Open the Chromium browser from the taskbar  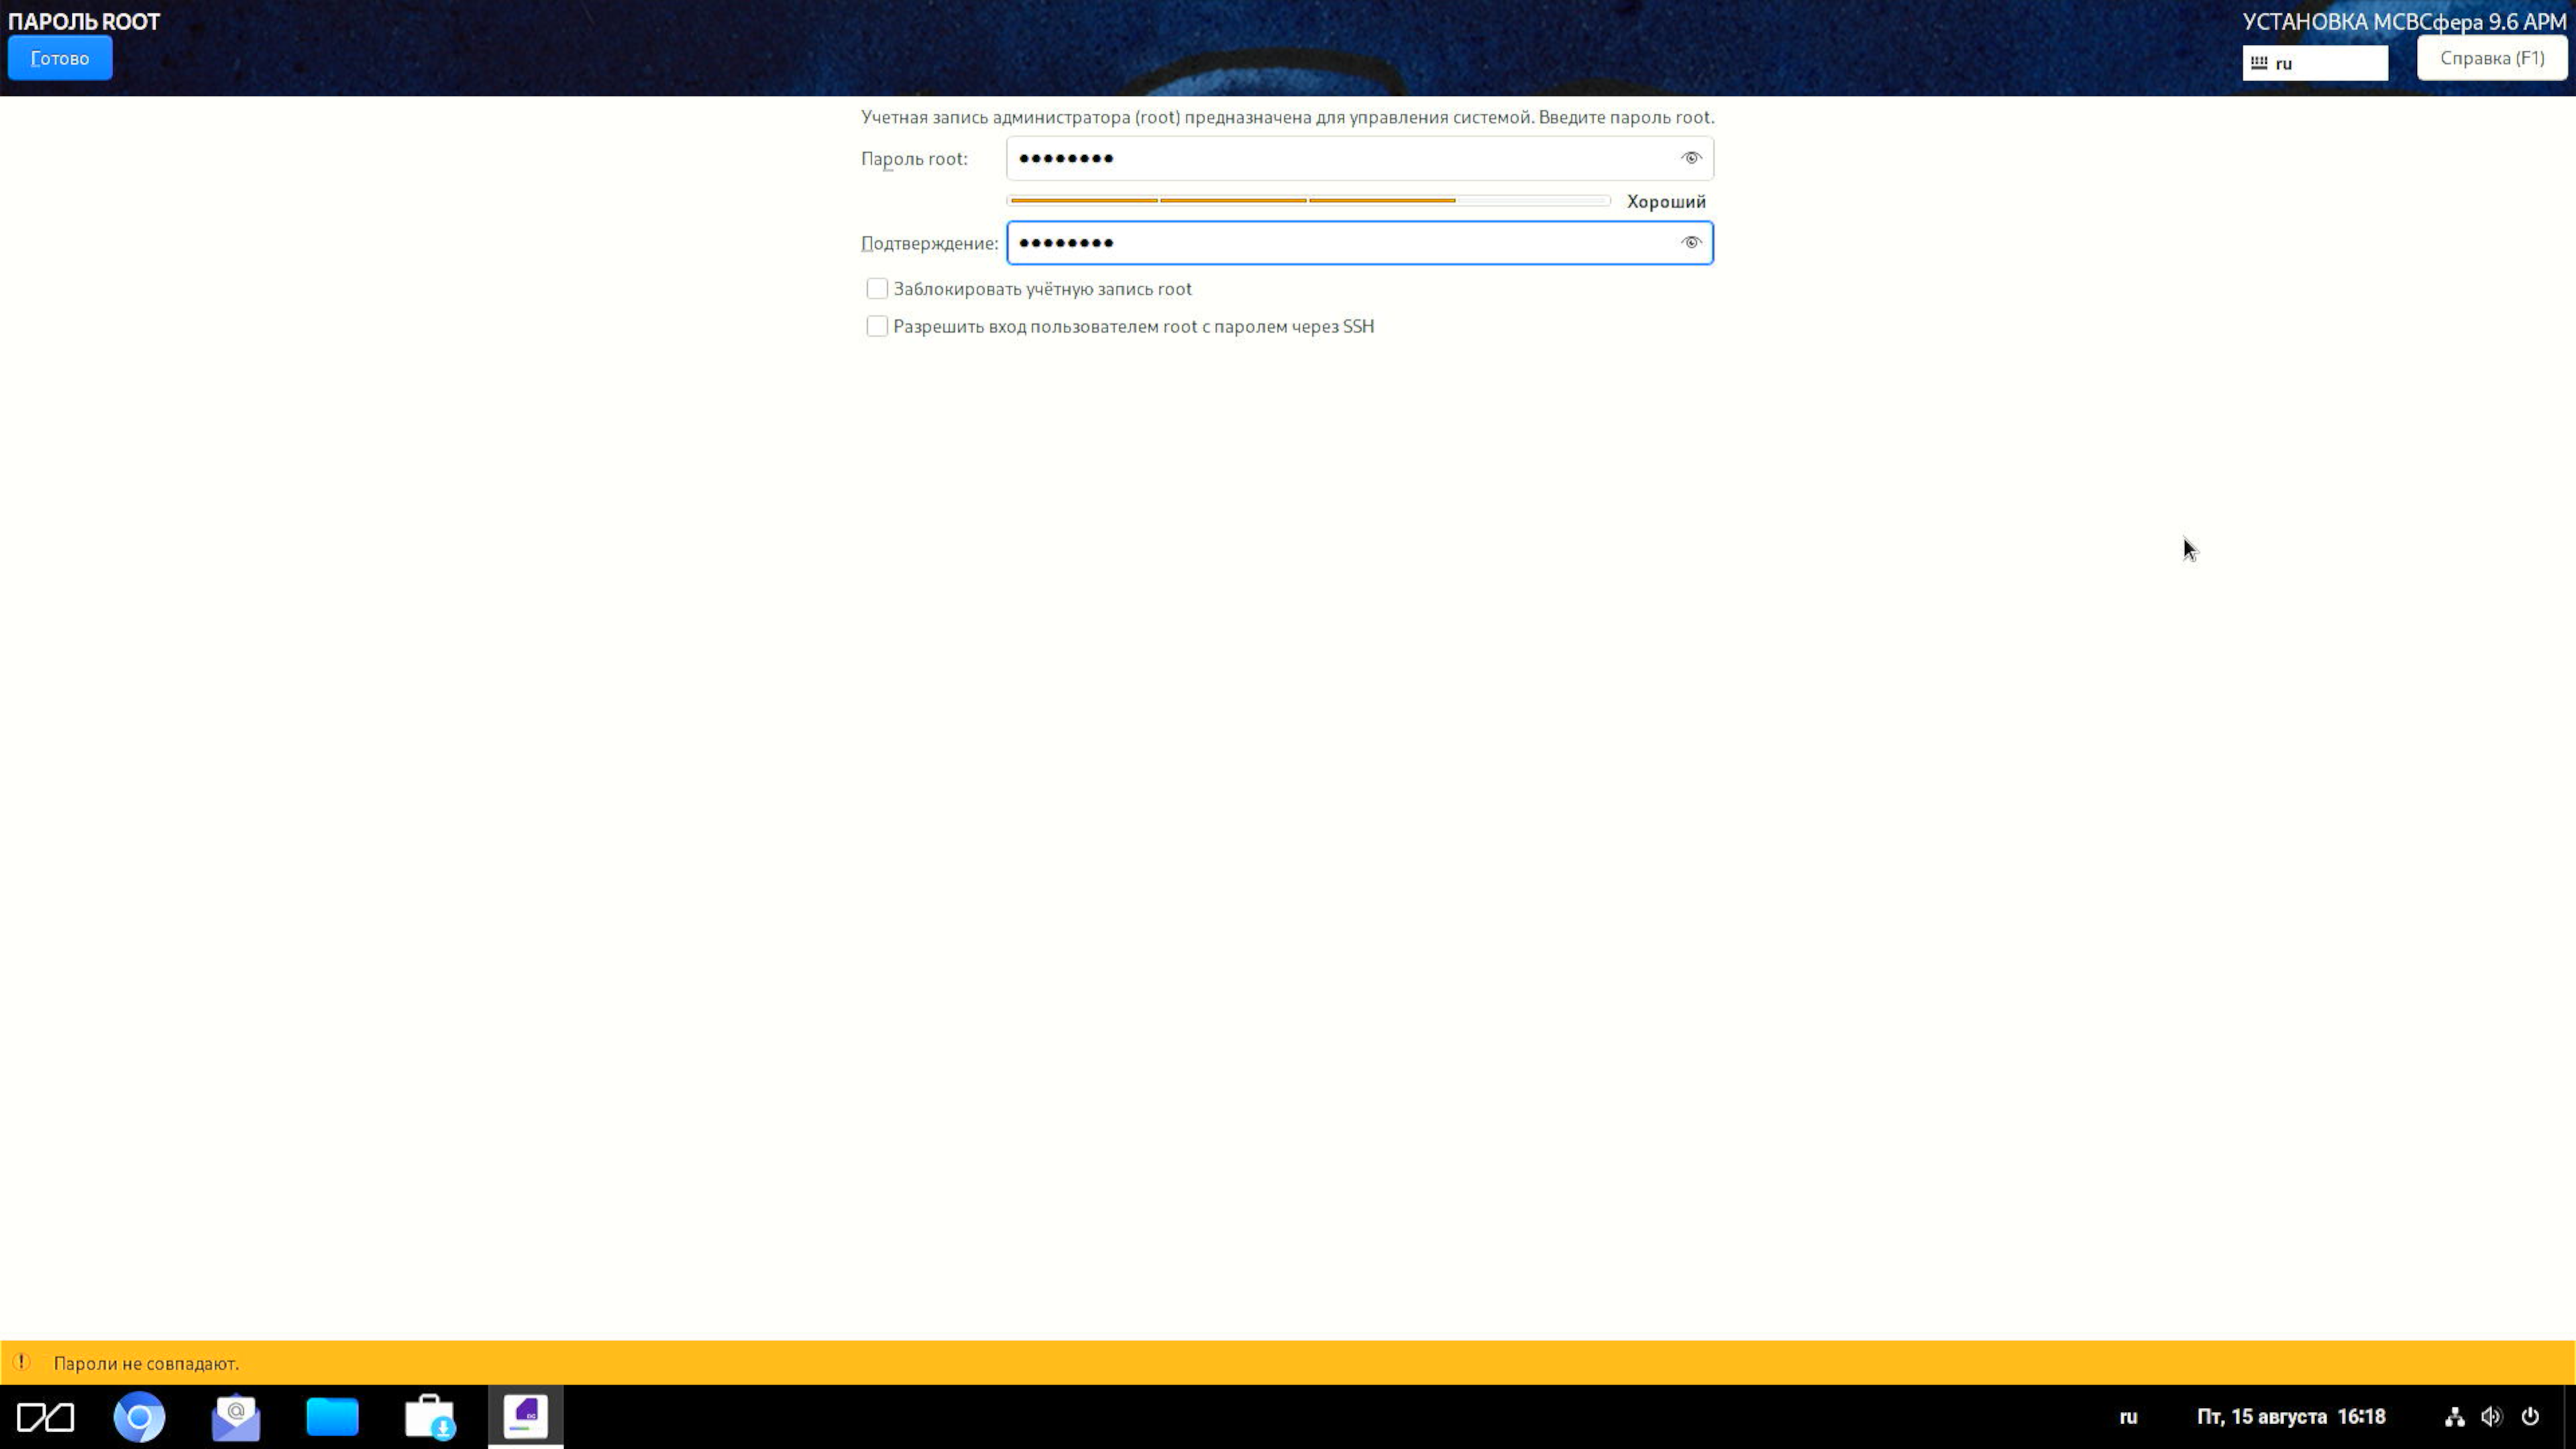[139, 1417]
